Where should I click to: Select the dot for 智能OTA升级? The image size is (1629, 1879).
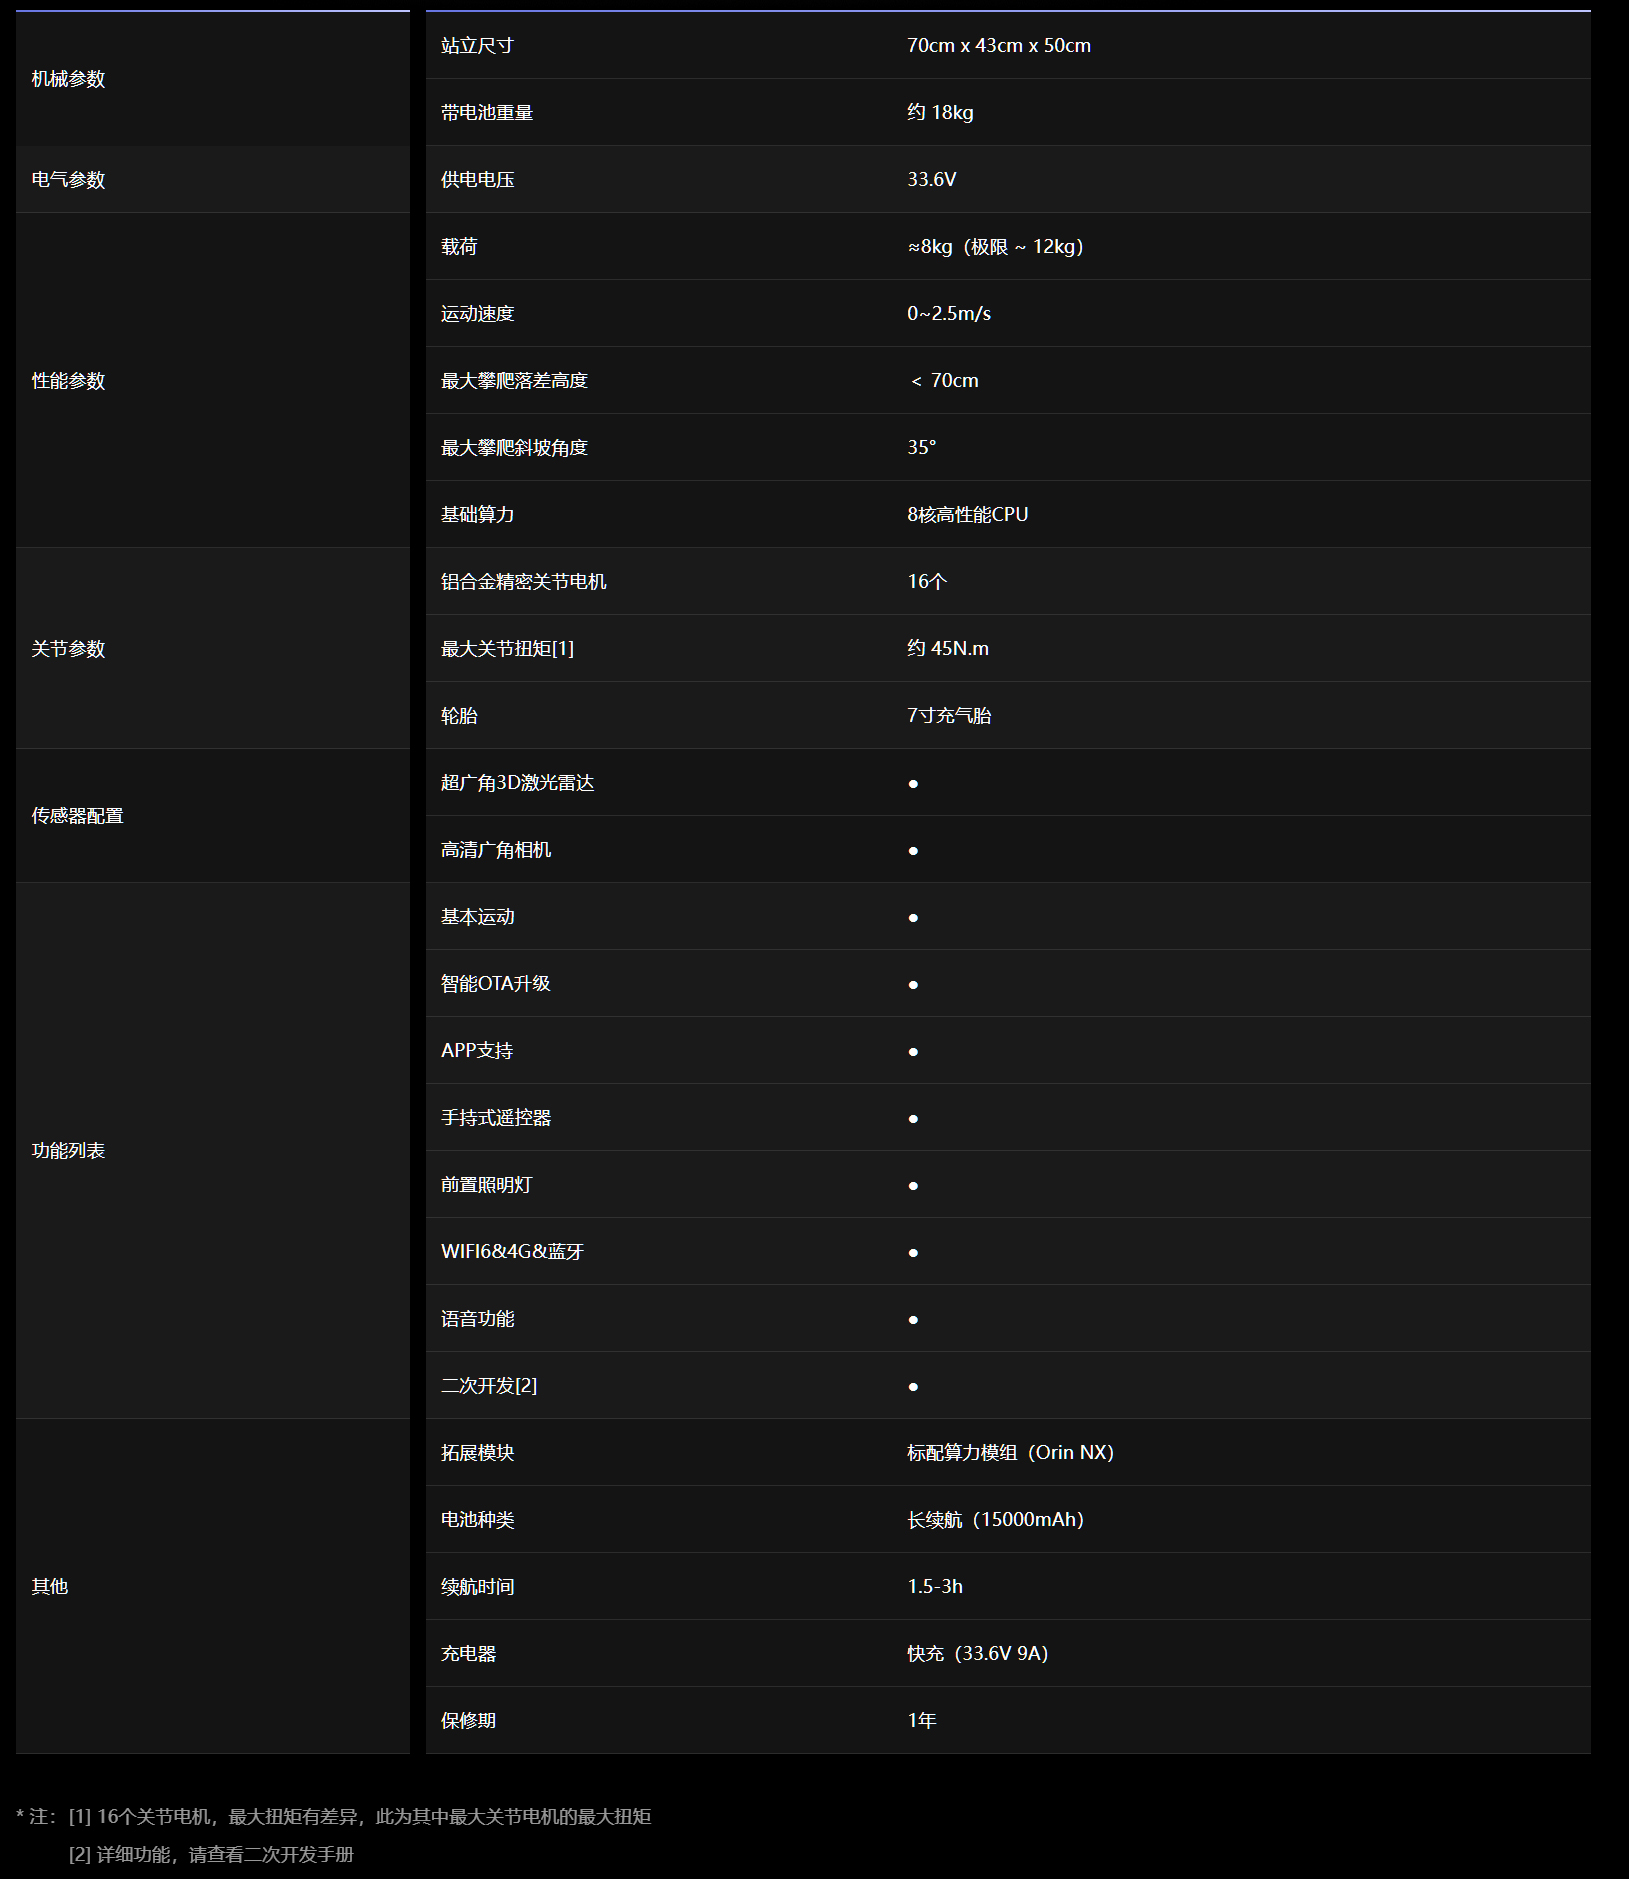click(x=913, y=985)
